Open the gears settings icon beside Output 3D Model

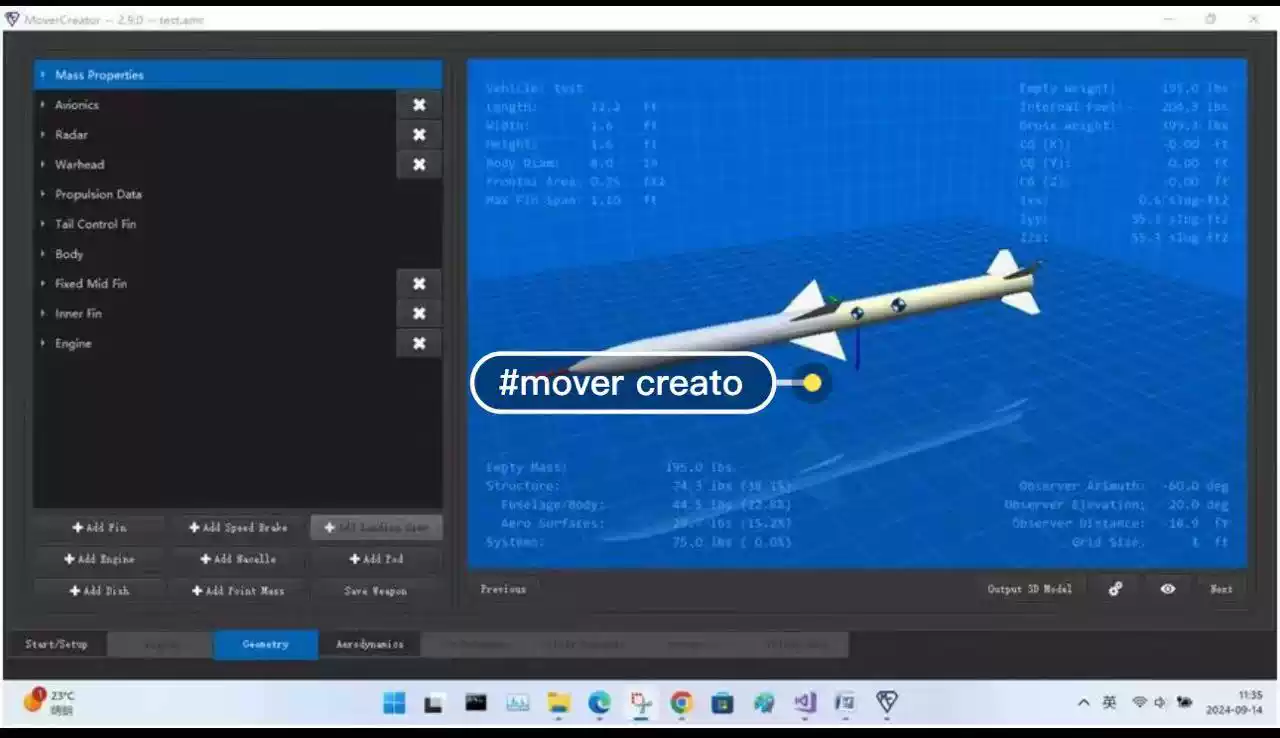[1115, 589]
